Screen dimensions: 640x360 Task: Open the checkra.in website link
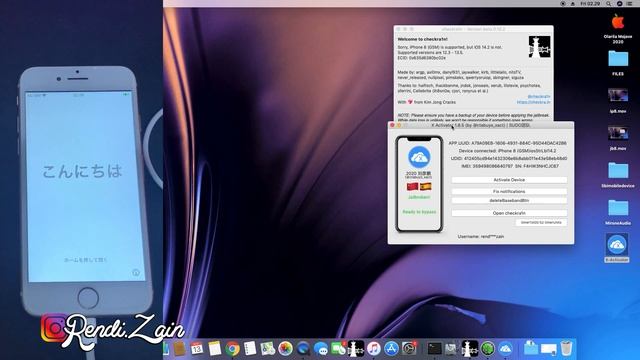pos(533,102)
